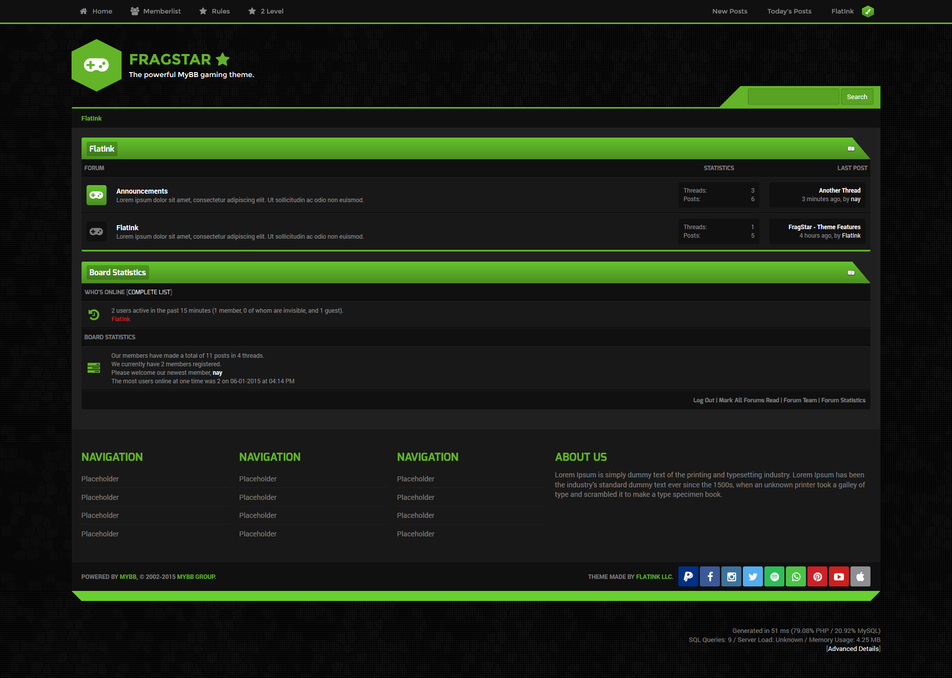The image size is (952, 678).
Task: Click the gray gamepad icon of Flatink forum
Action: (97, 231)
